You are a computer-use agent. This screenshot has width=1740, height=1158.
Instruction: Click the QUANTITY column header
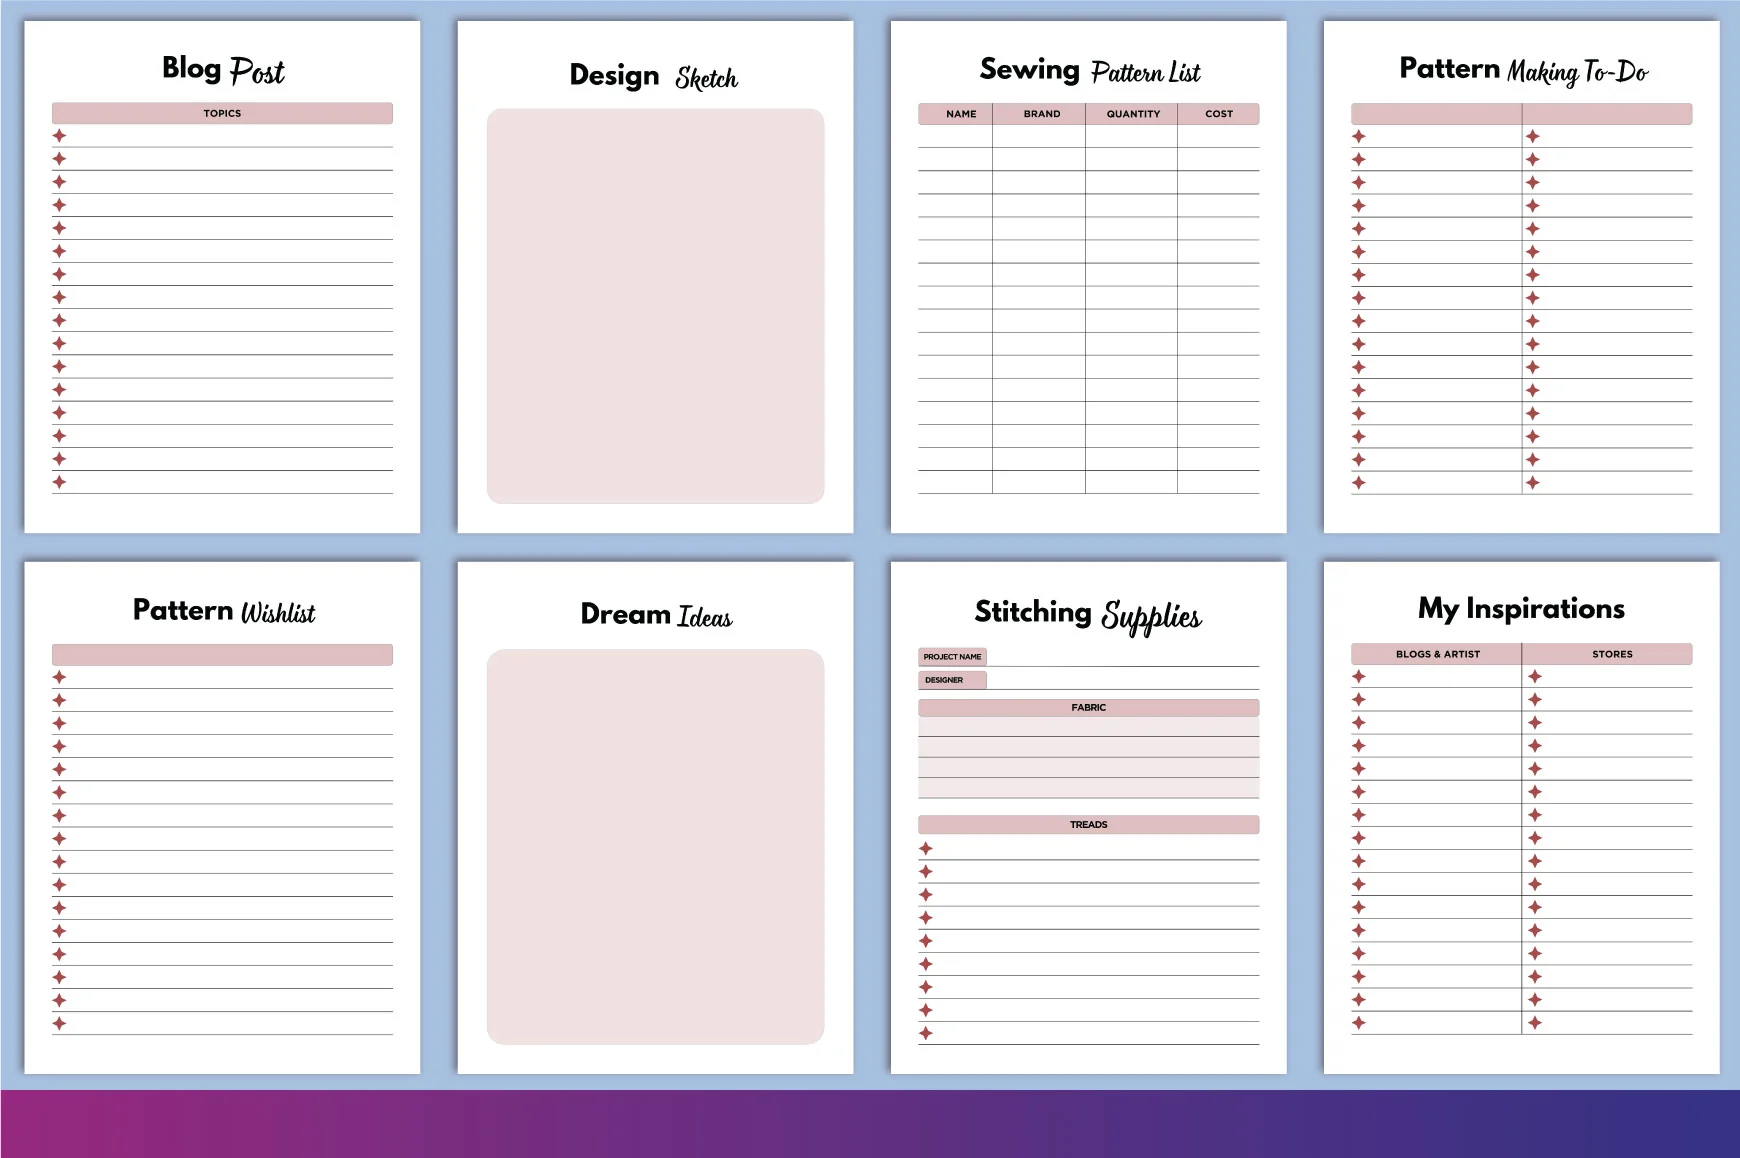[x=1132, y=114]
